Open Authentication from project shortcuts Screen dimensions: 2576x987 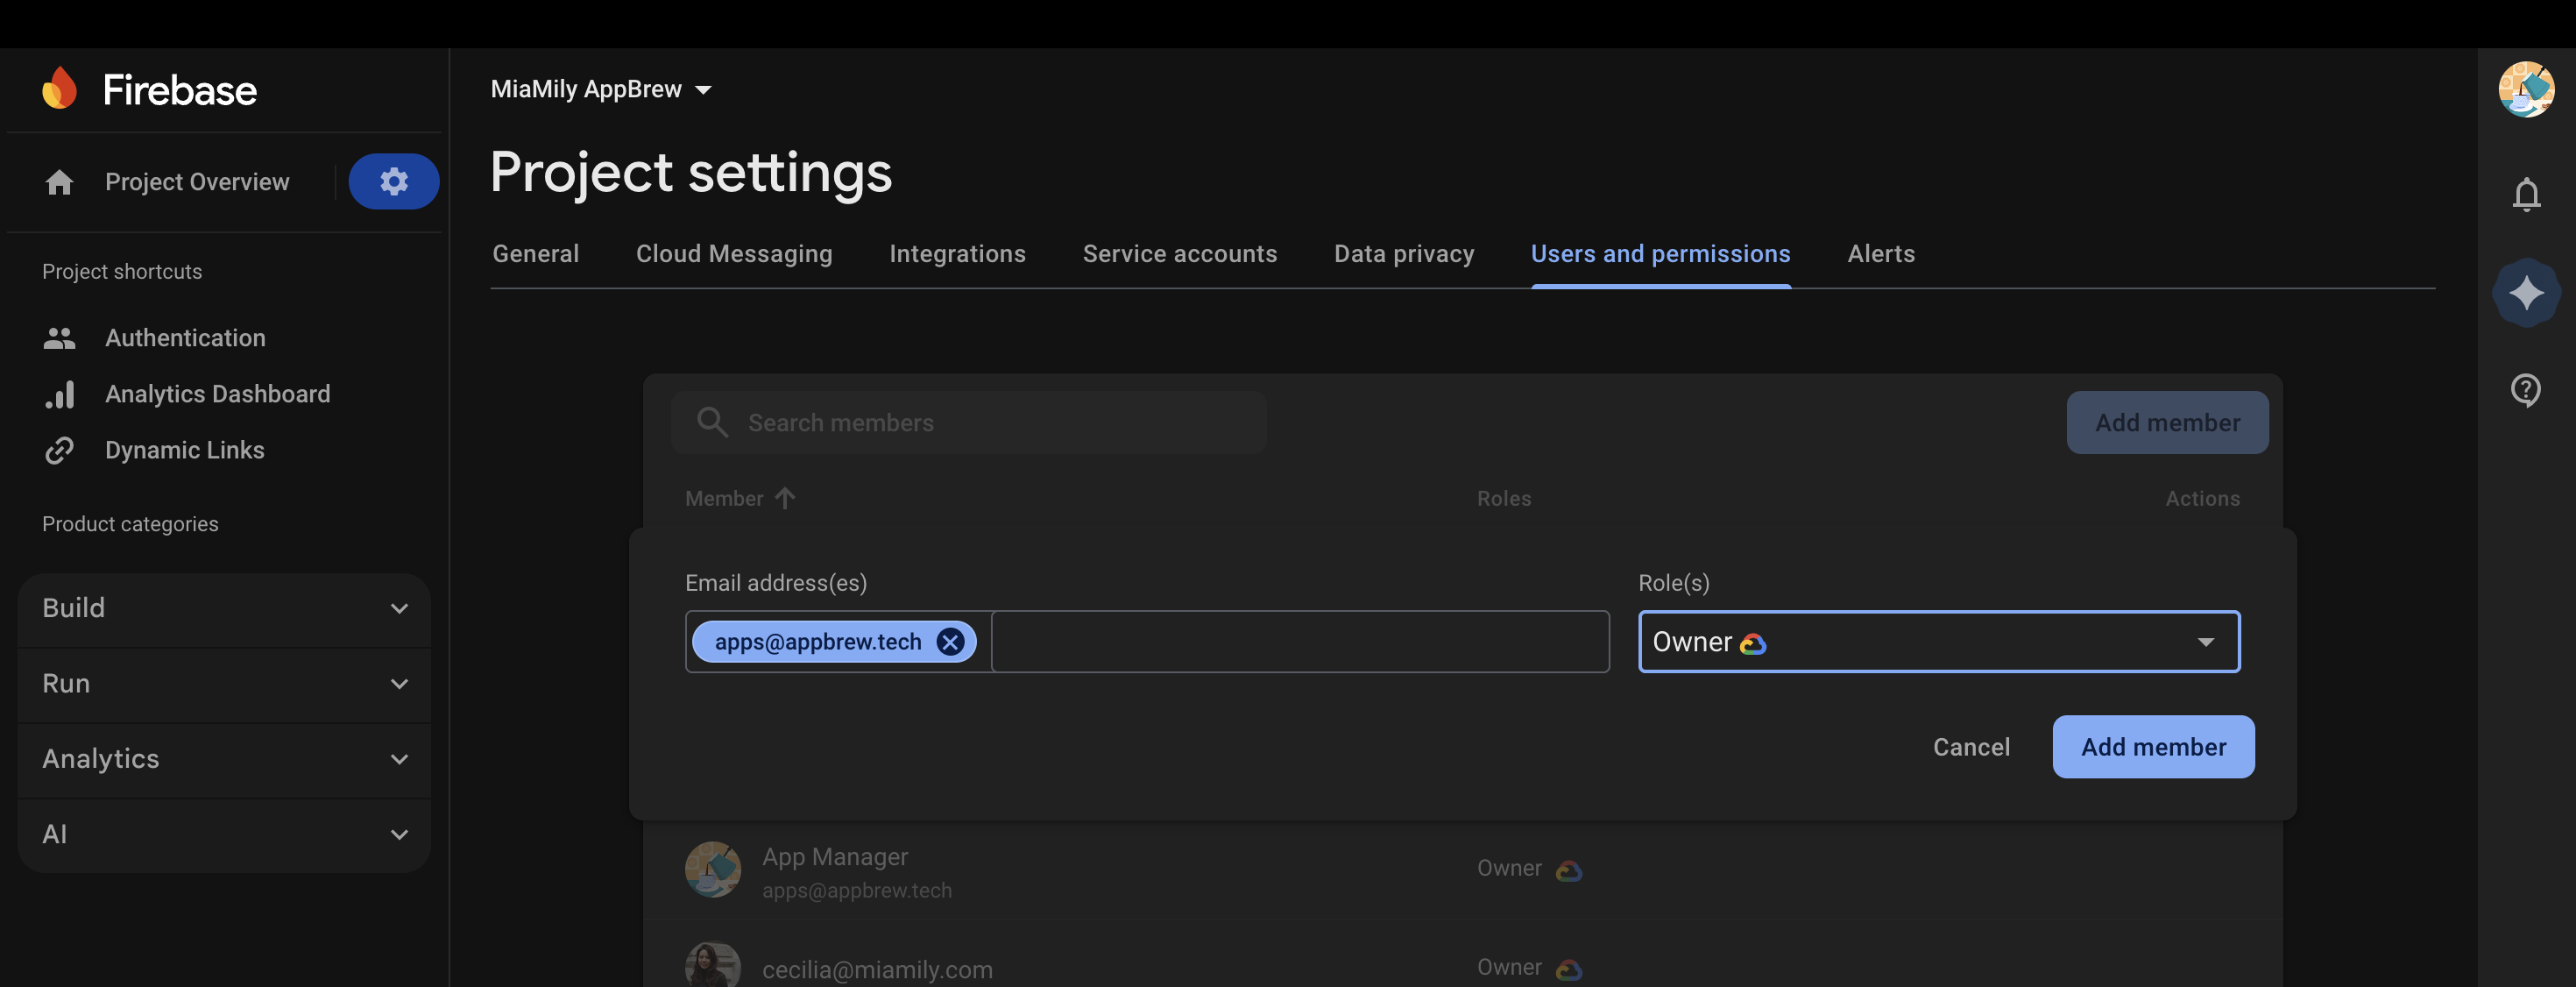[185, 338]
